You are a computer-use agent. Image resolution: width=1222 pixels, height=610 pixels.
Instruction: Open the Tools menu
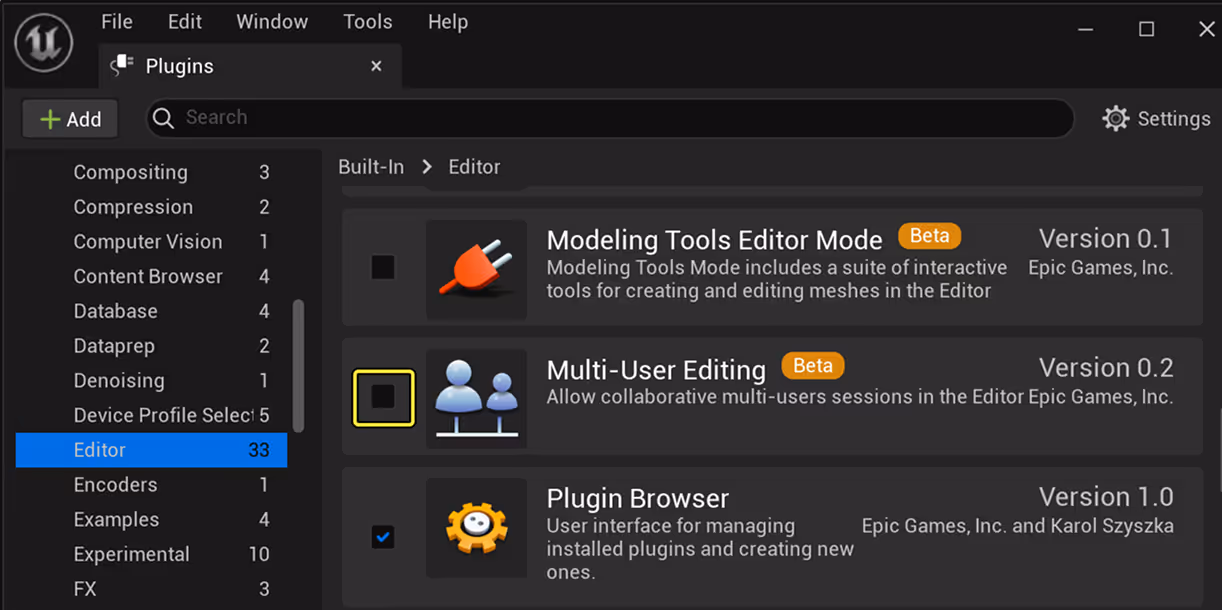(x=368, y=22)
